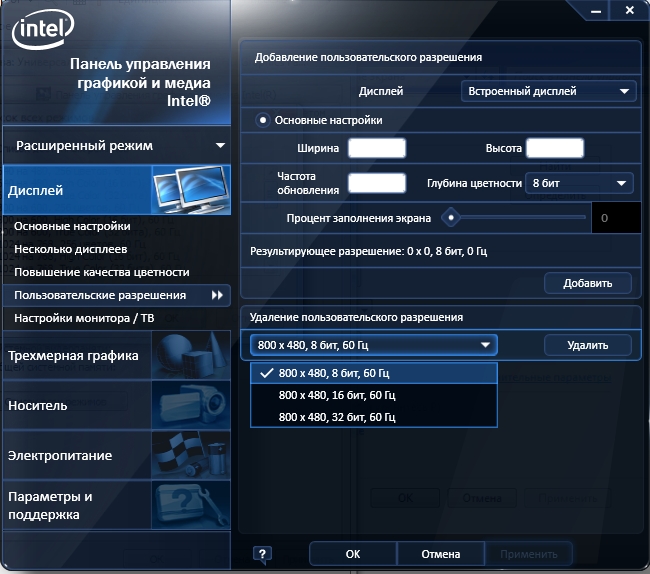Open Электропитание section icon
This screenshot has width=650, height=574.
tap(189, 455)
